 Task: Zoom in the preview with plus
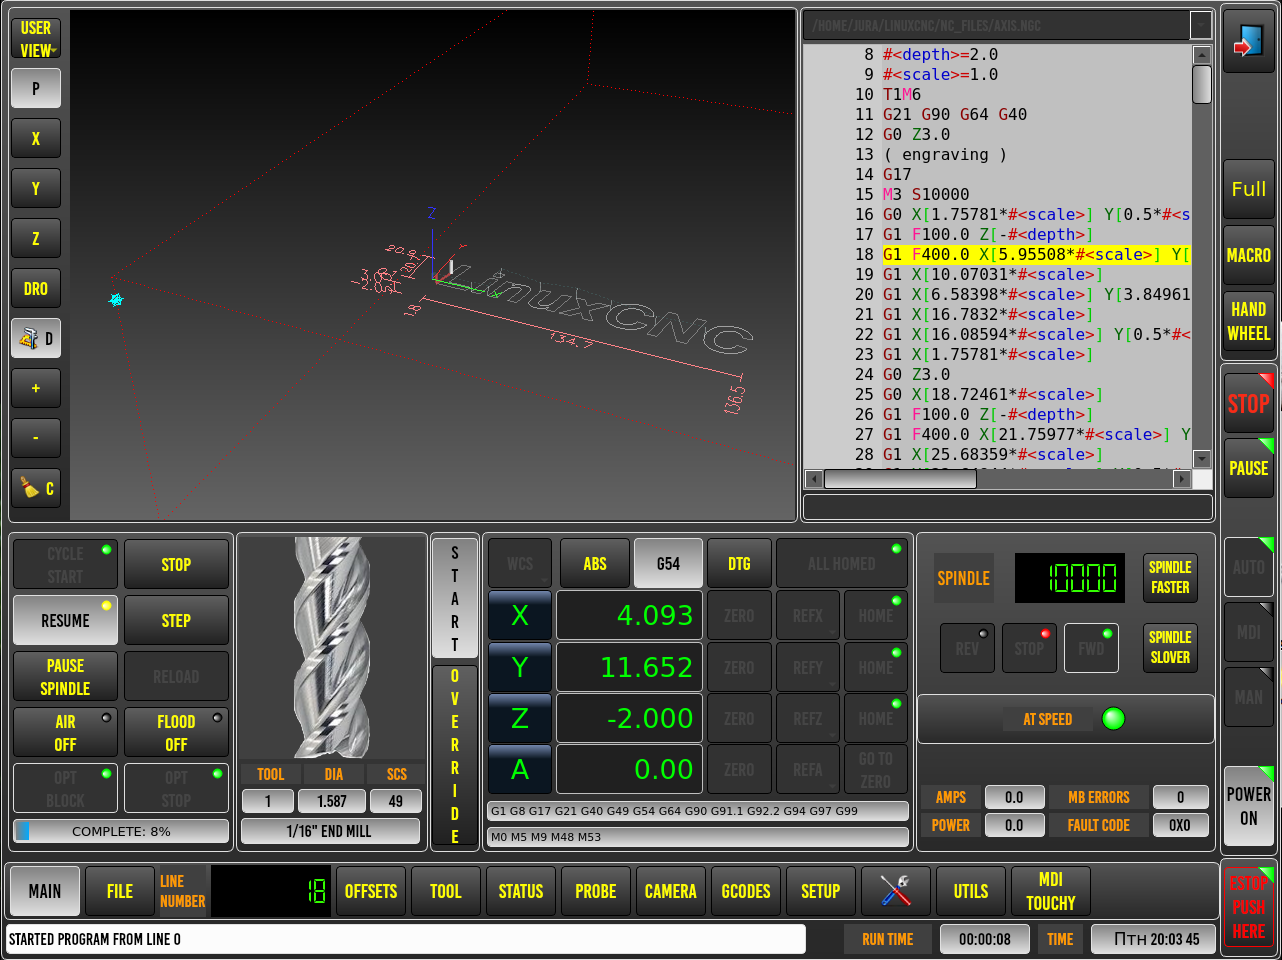tap(36, 388)
